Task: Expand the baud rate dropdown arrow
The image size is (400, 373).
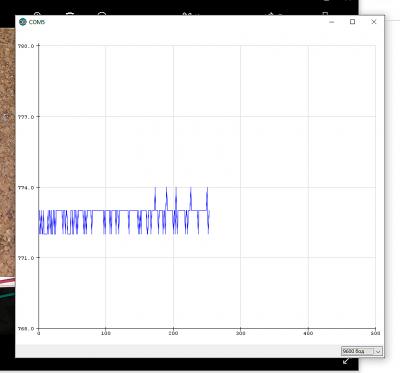Action: click(x=378, y=351)
